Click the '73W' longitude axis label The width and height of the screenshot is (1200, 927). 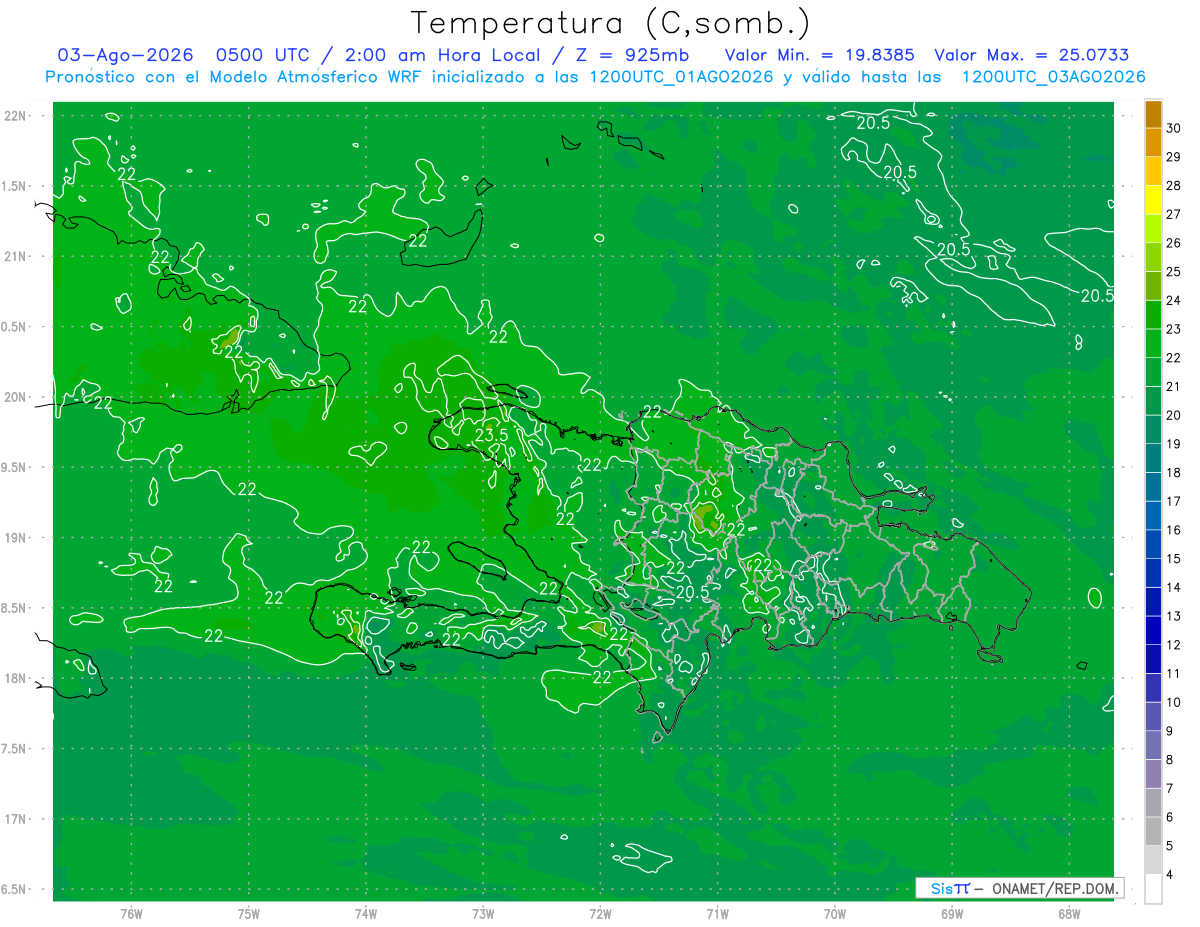[483, 914]
